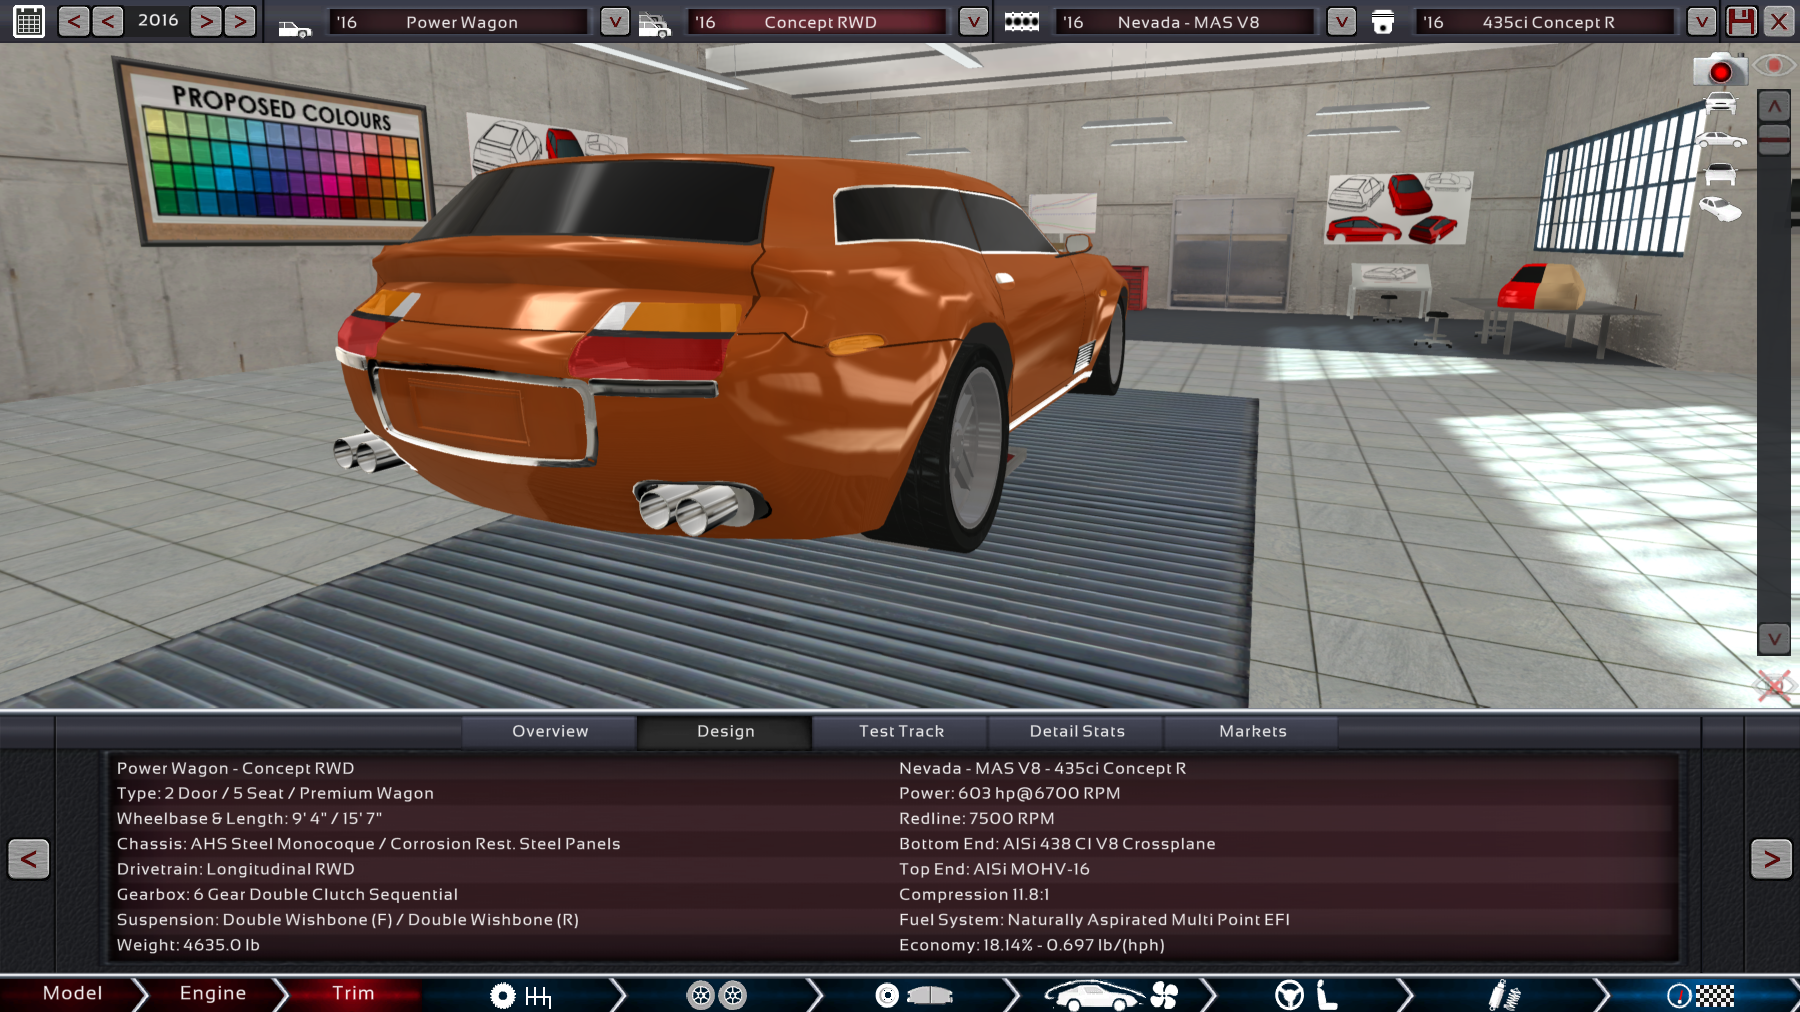1800x1012 pixels.
Task: Take a screenshot with the camera icon
Action: (x=1719, y=70)
